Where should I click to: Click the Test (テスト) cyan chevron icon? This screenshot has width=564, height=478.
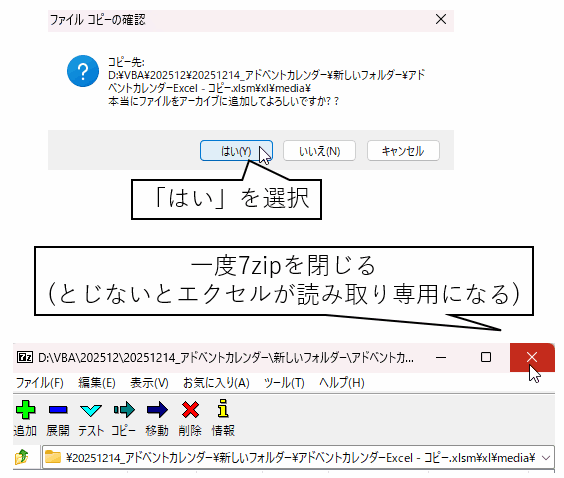pyautogui.click(x=91, y=410)
